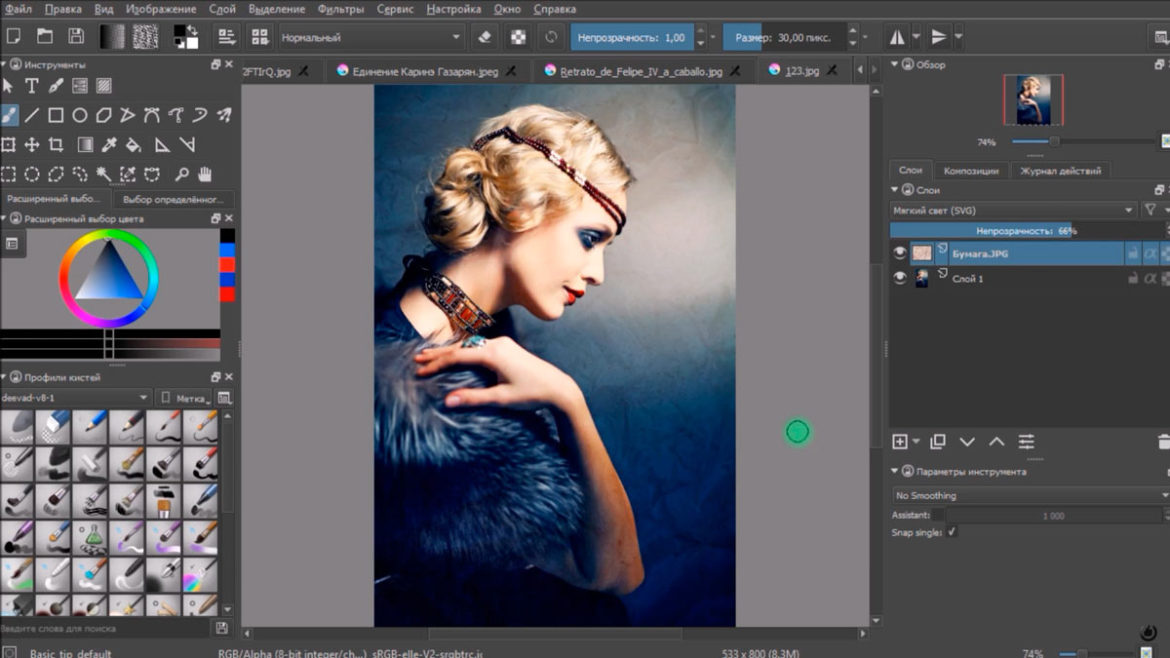Viewport: 1170px width, 658px height.
Task: Select the Text tool in the toolbox
Action: (x=32, y=86)
